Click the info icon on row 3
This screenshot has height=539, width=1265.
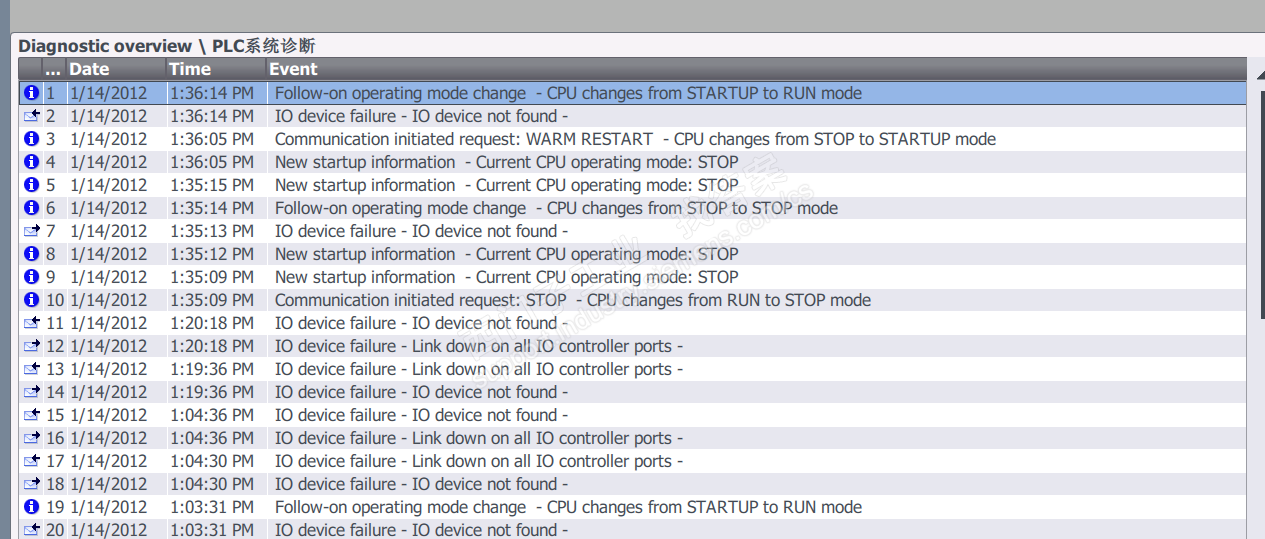click(31, 139)
